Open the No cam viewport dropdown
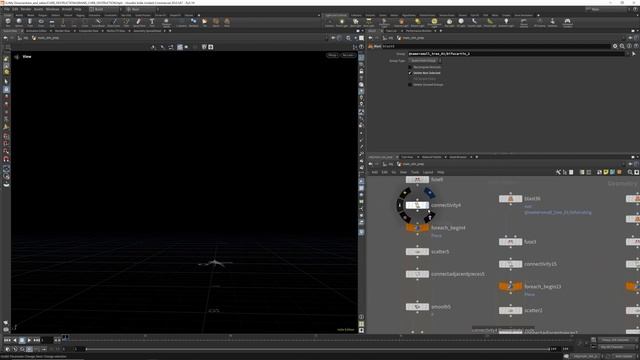The width and height of the screenshot is (640, 360). (348, 55)
